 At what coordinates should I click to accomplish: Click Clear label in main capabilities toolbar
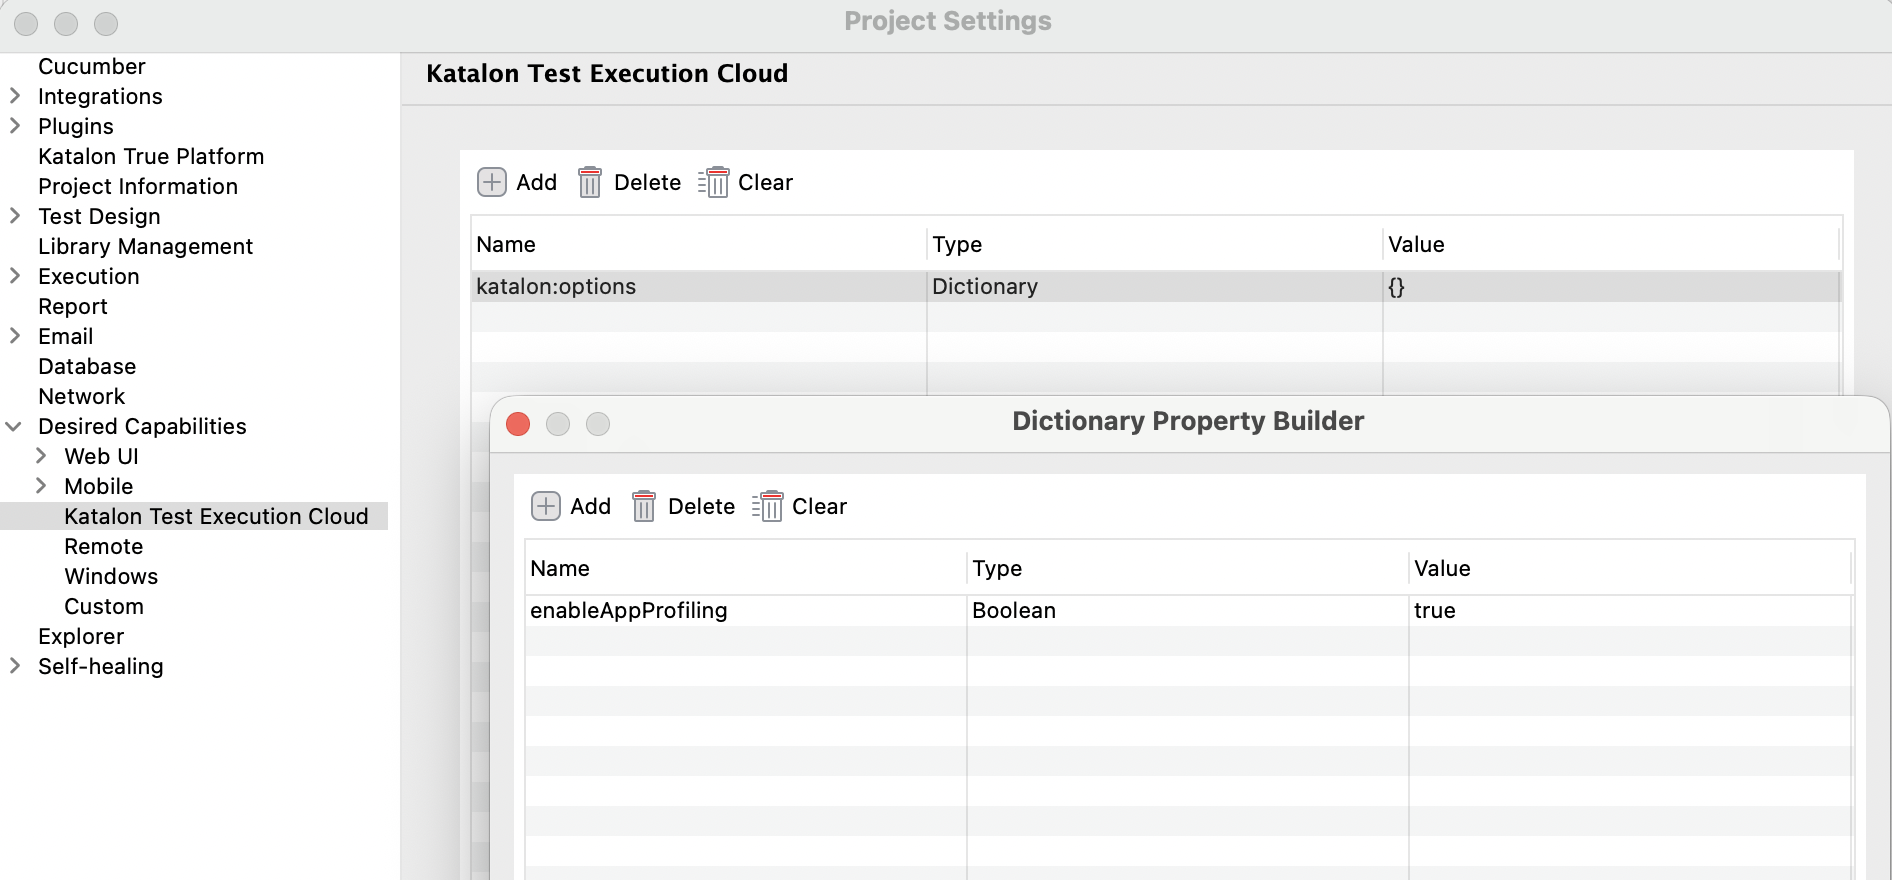pyautogui.click(x=766, y=182)
